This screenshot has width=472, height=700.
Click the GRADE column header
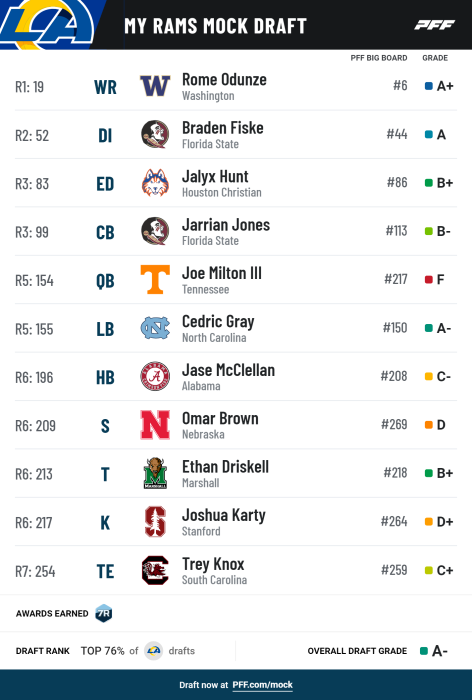[435, 58]
